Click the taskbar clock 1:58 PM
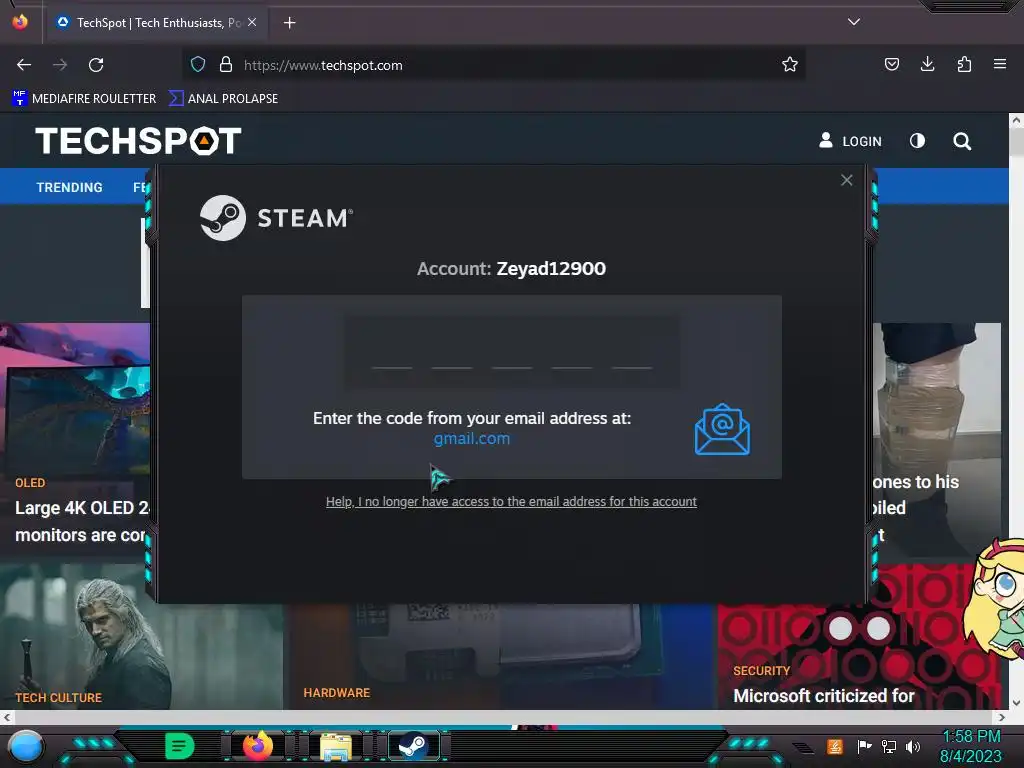 (971, 736)
